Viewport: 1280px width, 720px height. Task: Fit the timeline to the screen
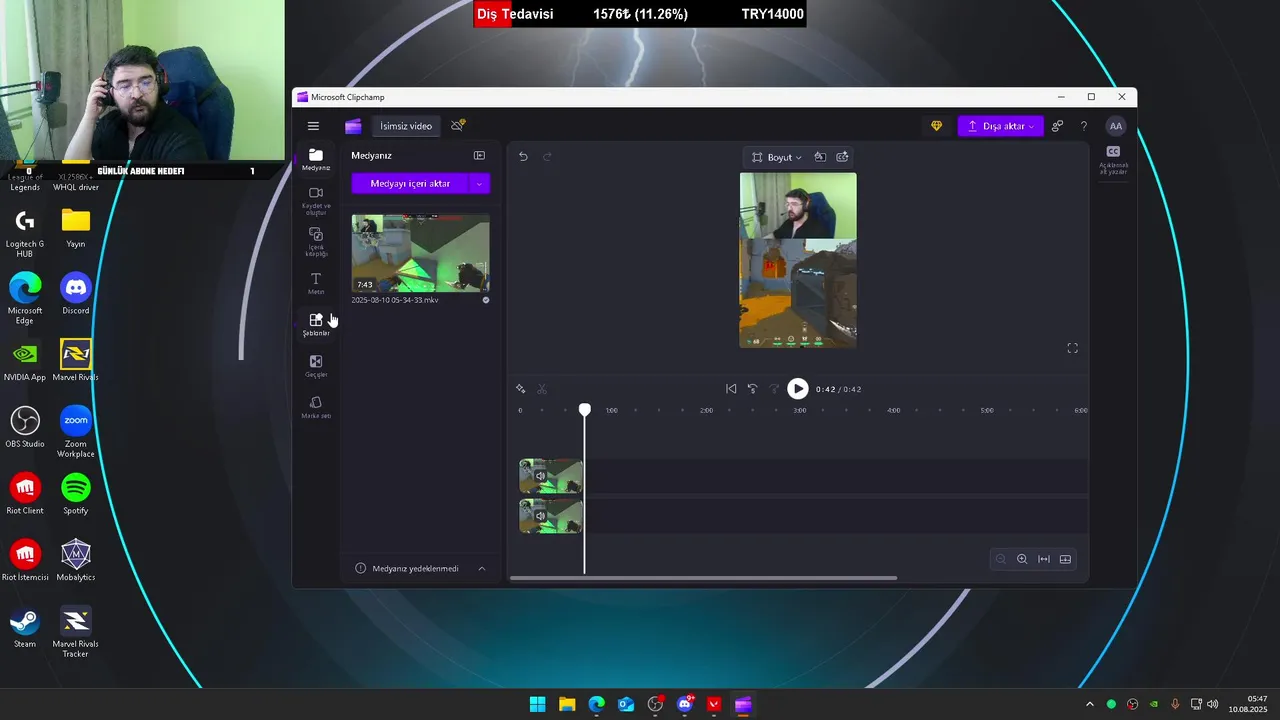point(1044,559)
